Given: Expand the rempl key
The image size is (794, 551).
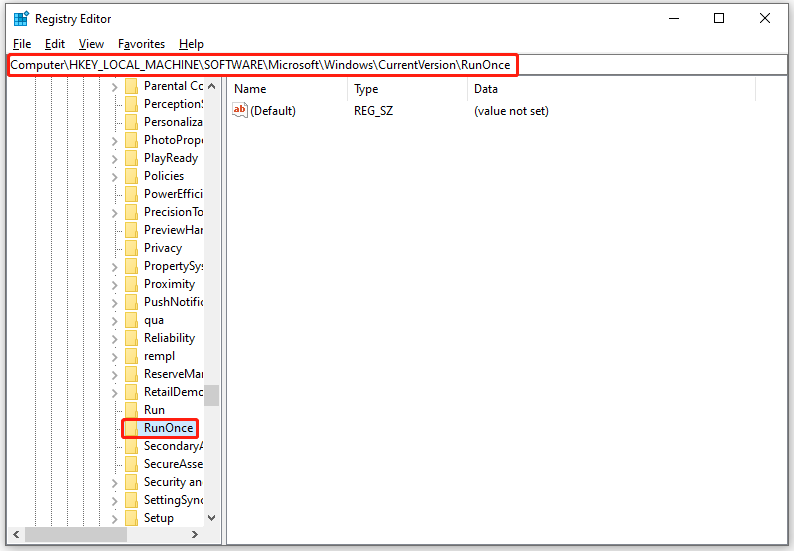Looking at the screenshot, I should 114,357.
